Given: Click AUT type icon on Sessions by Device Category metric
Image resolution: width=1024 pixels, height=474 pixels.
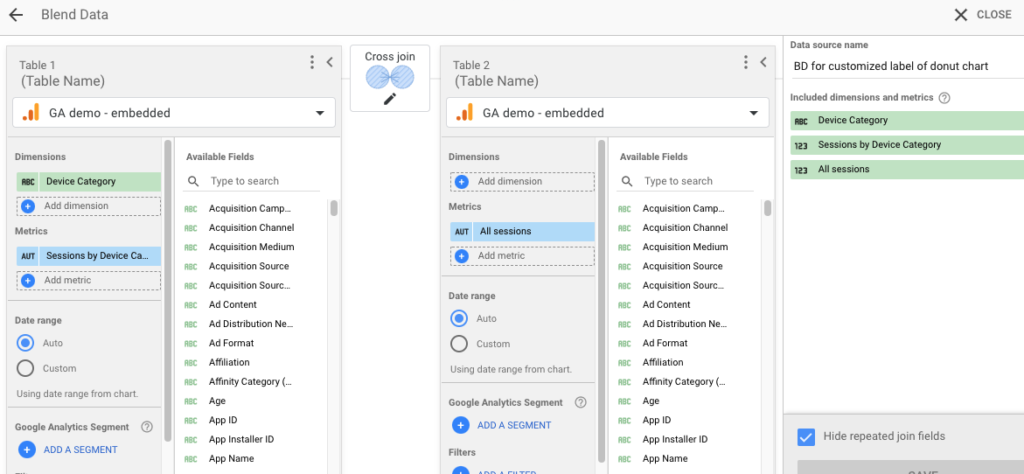Looking at the screenshot, I should click(27, 257).
